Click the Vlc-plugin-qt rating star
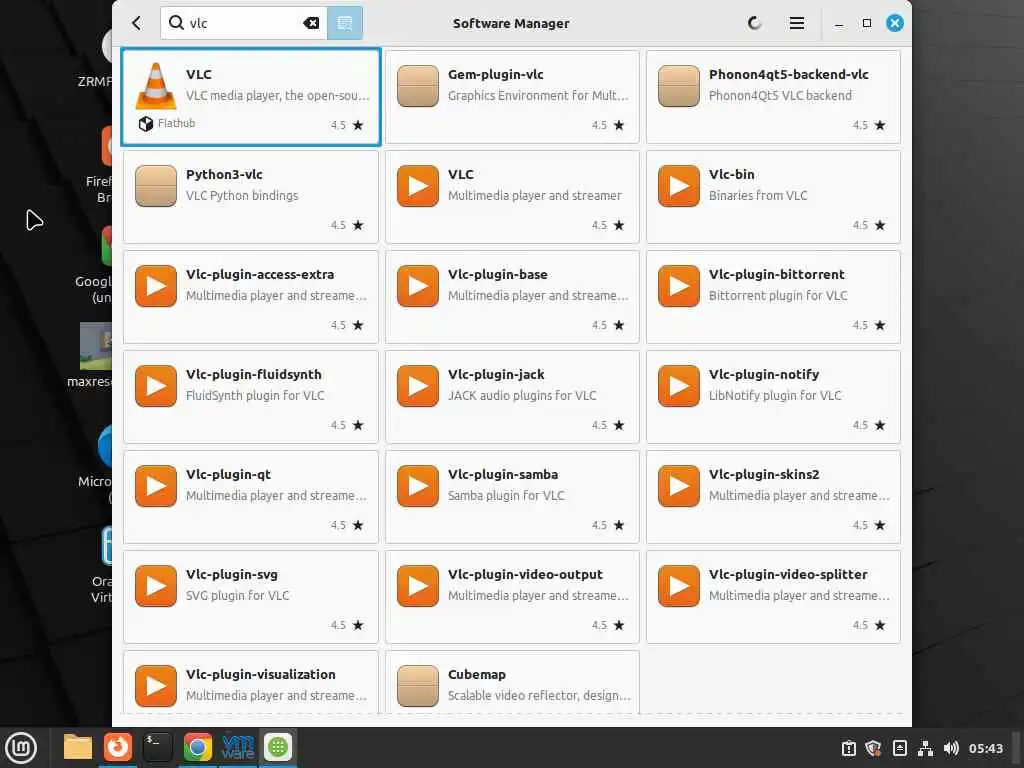This screenshot has height=768, width=1024. [x=358, y=525]
